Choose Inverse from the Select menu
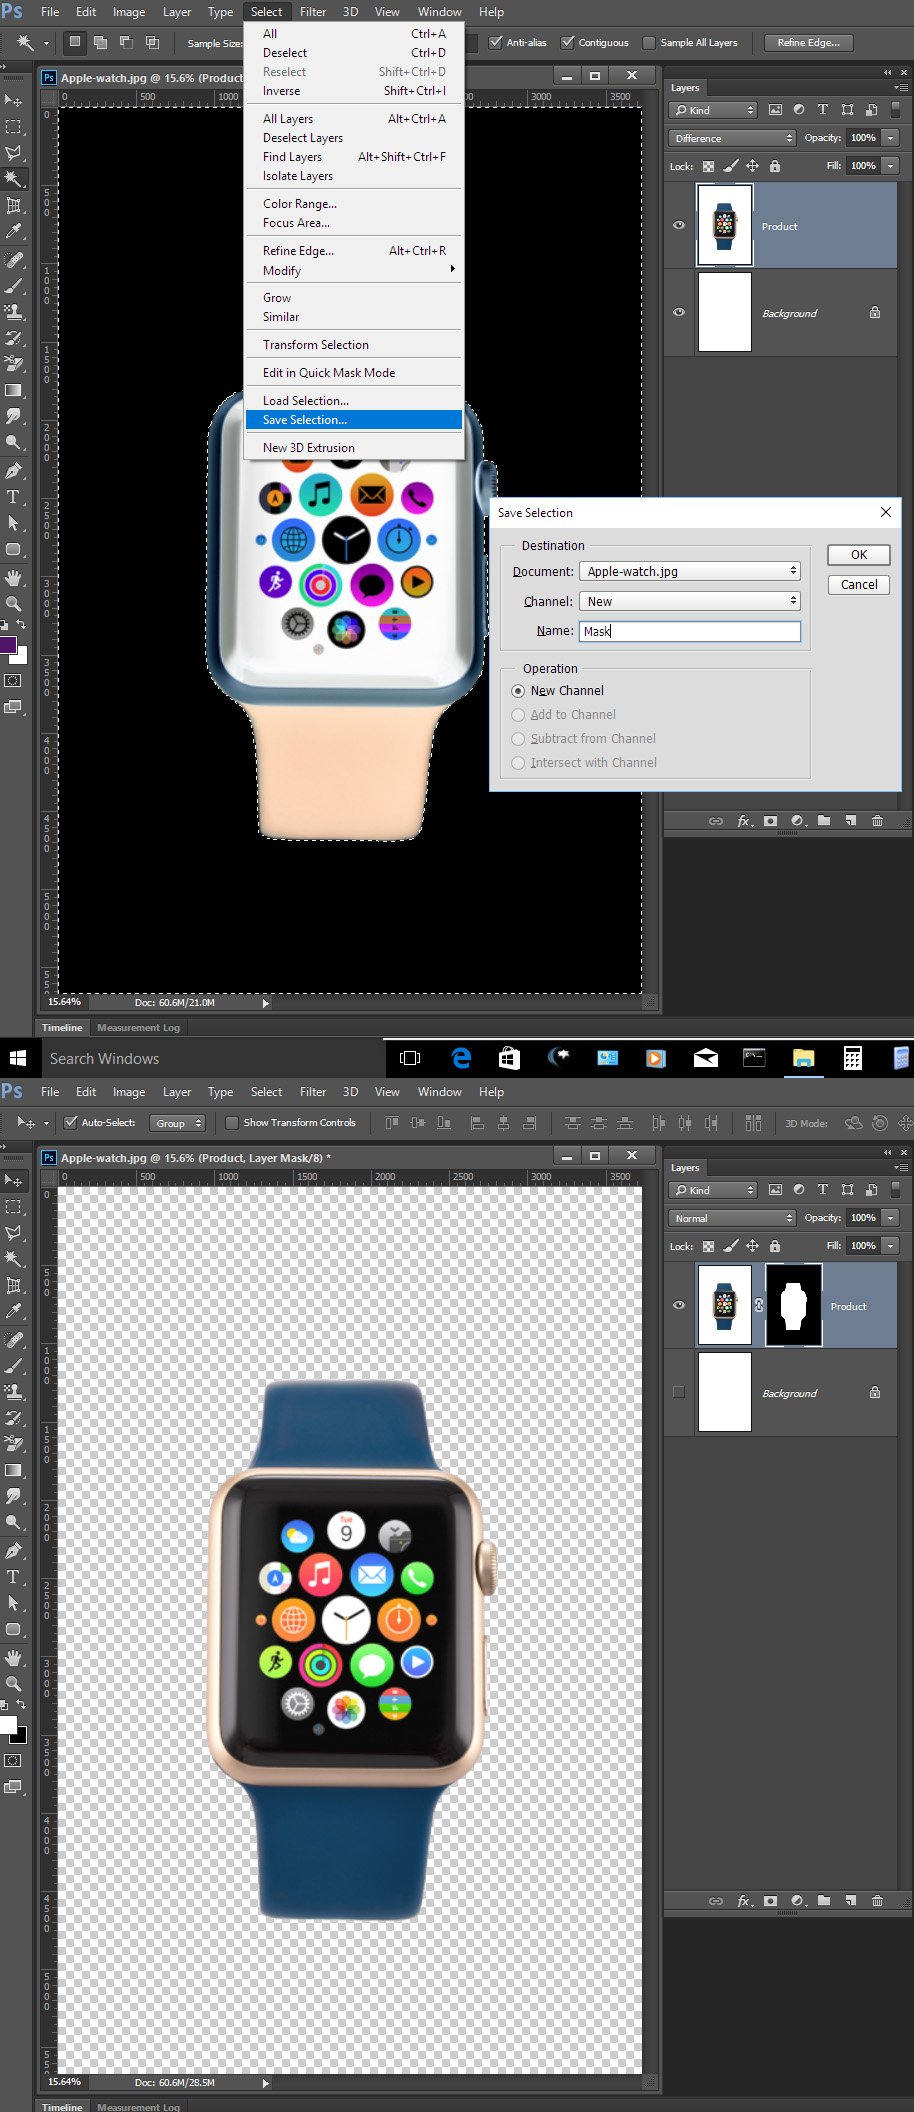This screenshot has height=2112, width=914. pos(354,91)
